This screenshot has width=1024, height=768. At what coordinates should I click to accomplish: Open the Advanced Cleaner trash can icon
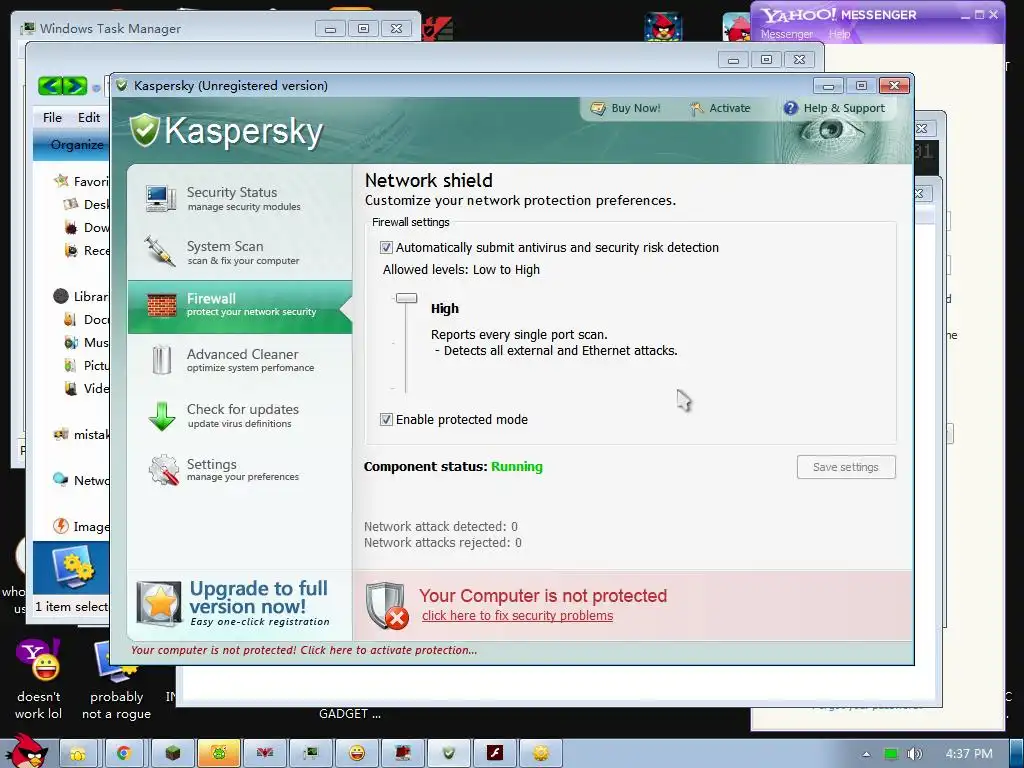tap(161, 360)
